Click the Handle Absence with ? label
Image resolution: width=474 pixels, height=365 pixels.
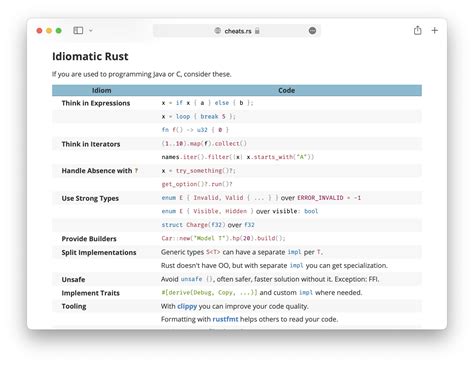pyautogui.click(x=100, y=171)
